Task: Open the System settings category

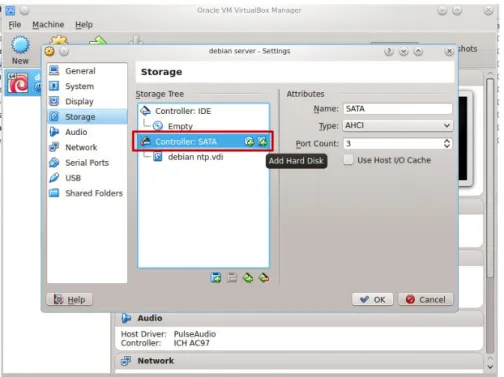Action: pos(87,86)
